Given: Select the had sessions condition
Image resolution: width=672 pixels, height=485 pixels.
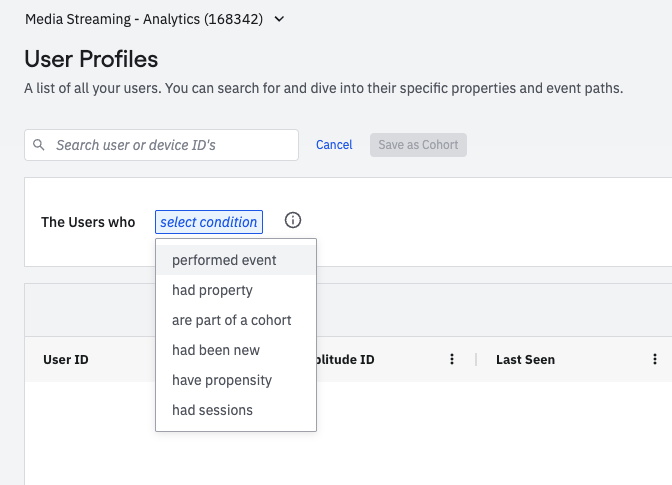Looking at the screenshot, I should pos(212,410).
